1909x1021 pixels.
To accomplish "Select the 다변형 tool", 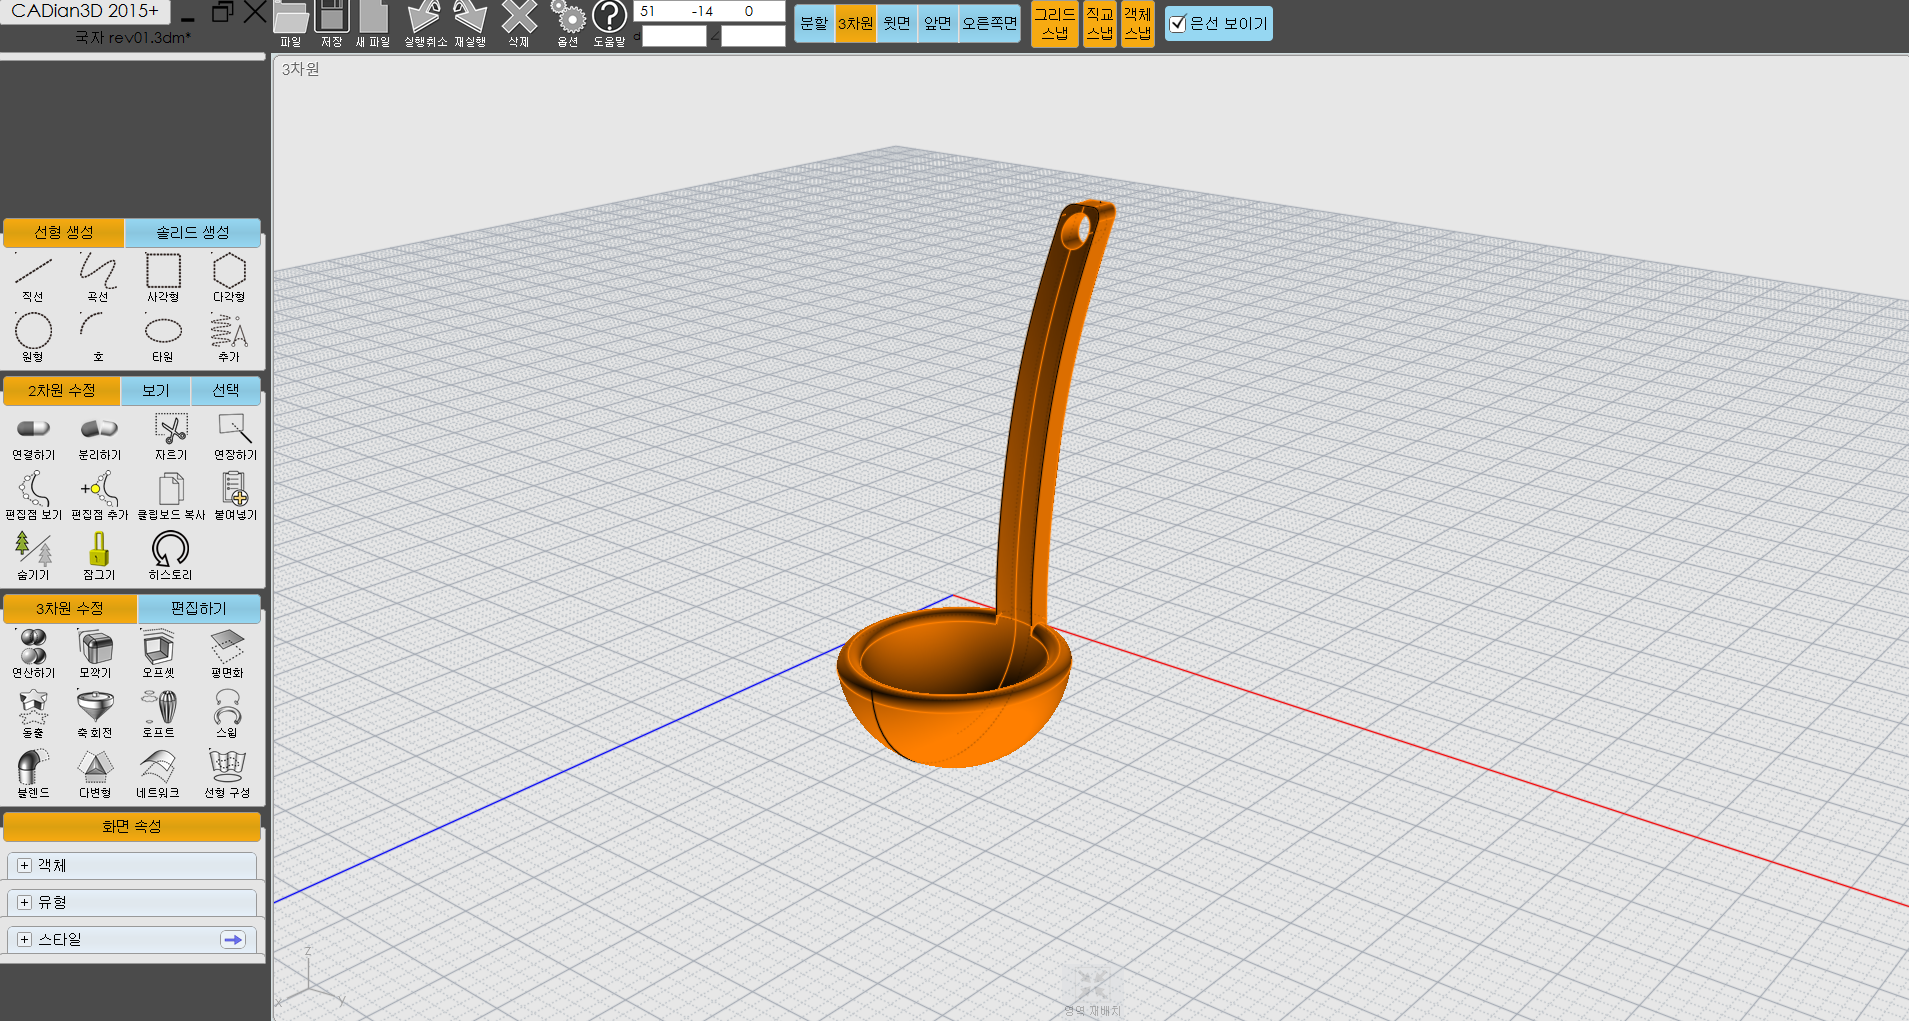I will pos(95,767).
